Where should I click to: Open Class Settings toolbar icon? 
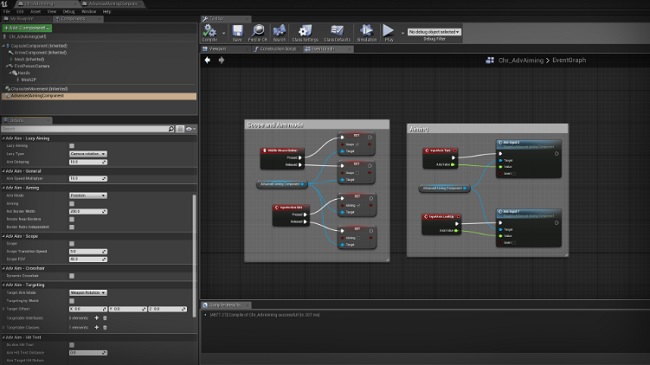coord(305,31)
